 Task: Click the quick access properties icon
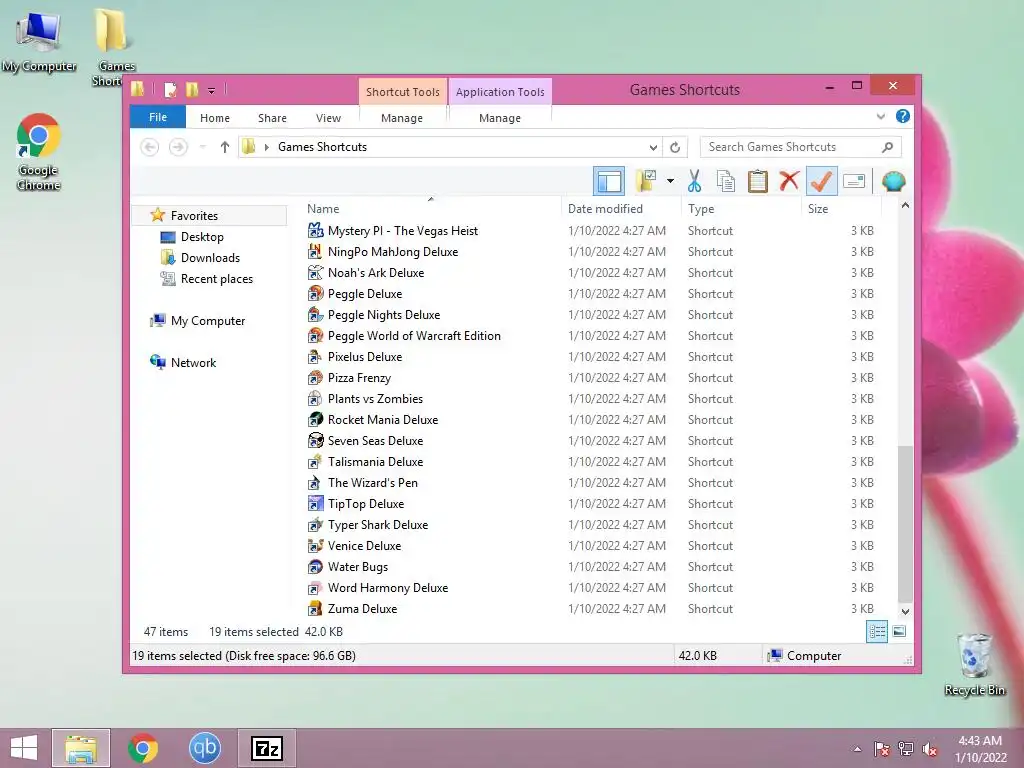pyautogui.click(x=170, y=89)
